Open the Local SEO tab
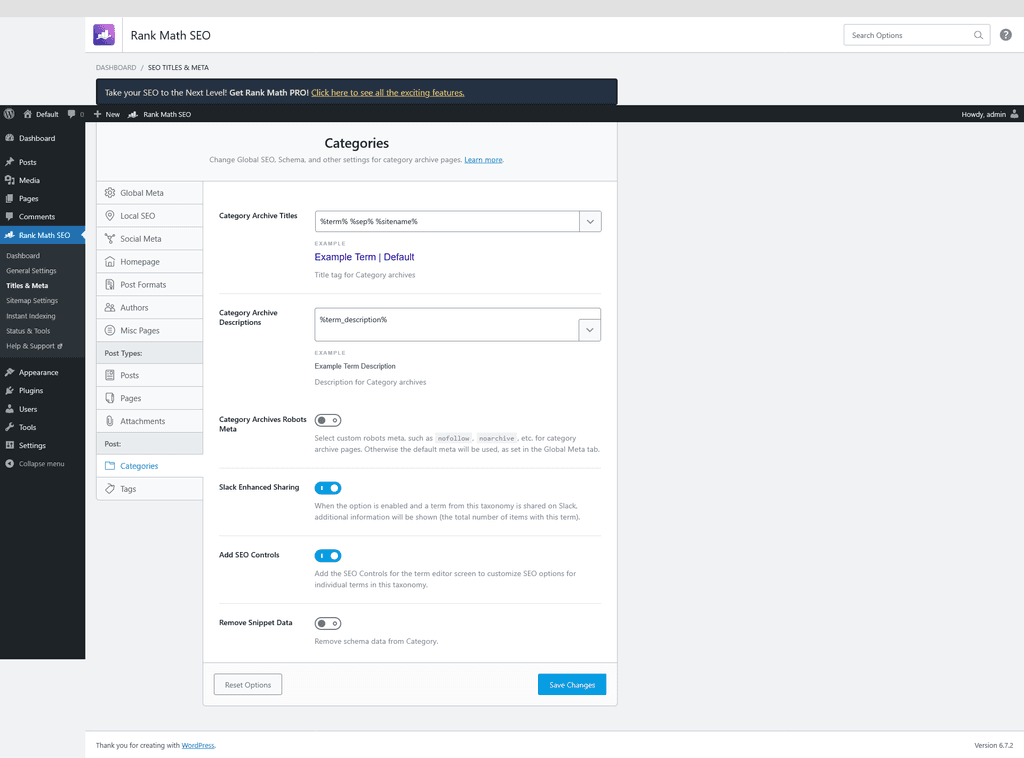 [x=150, y=215]
